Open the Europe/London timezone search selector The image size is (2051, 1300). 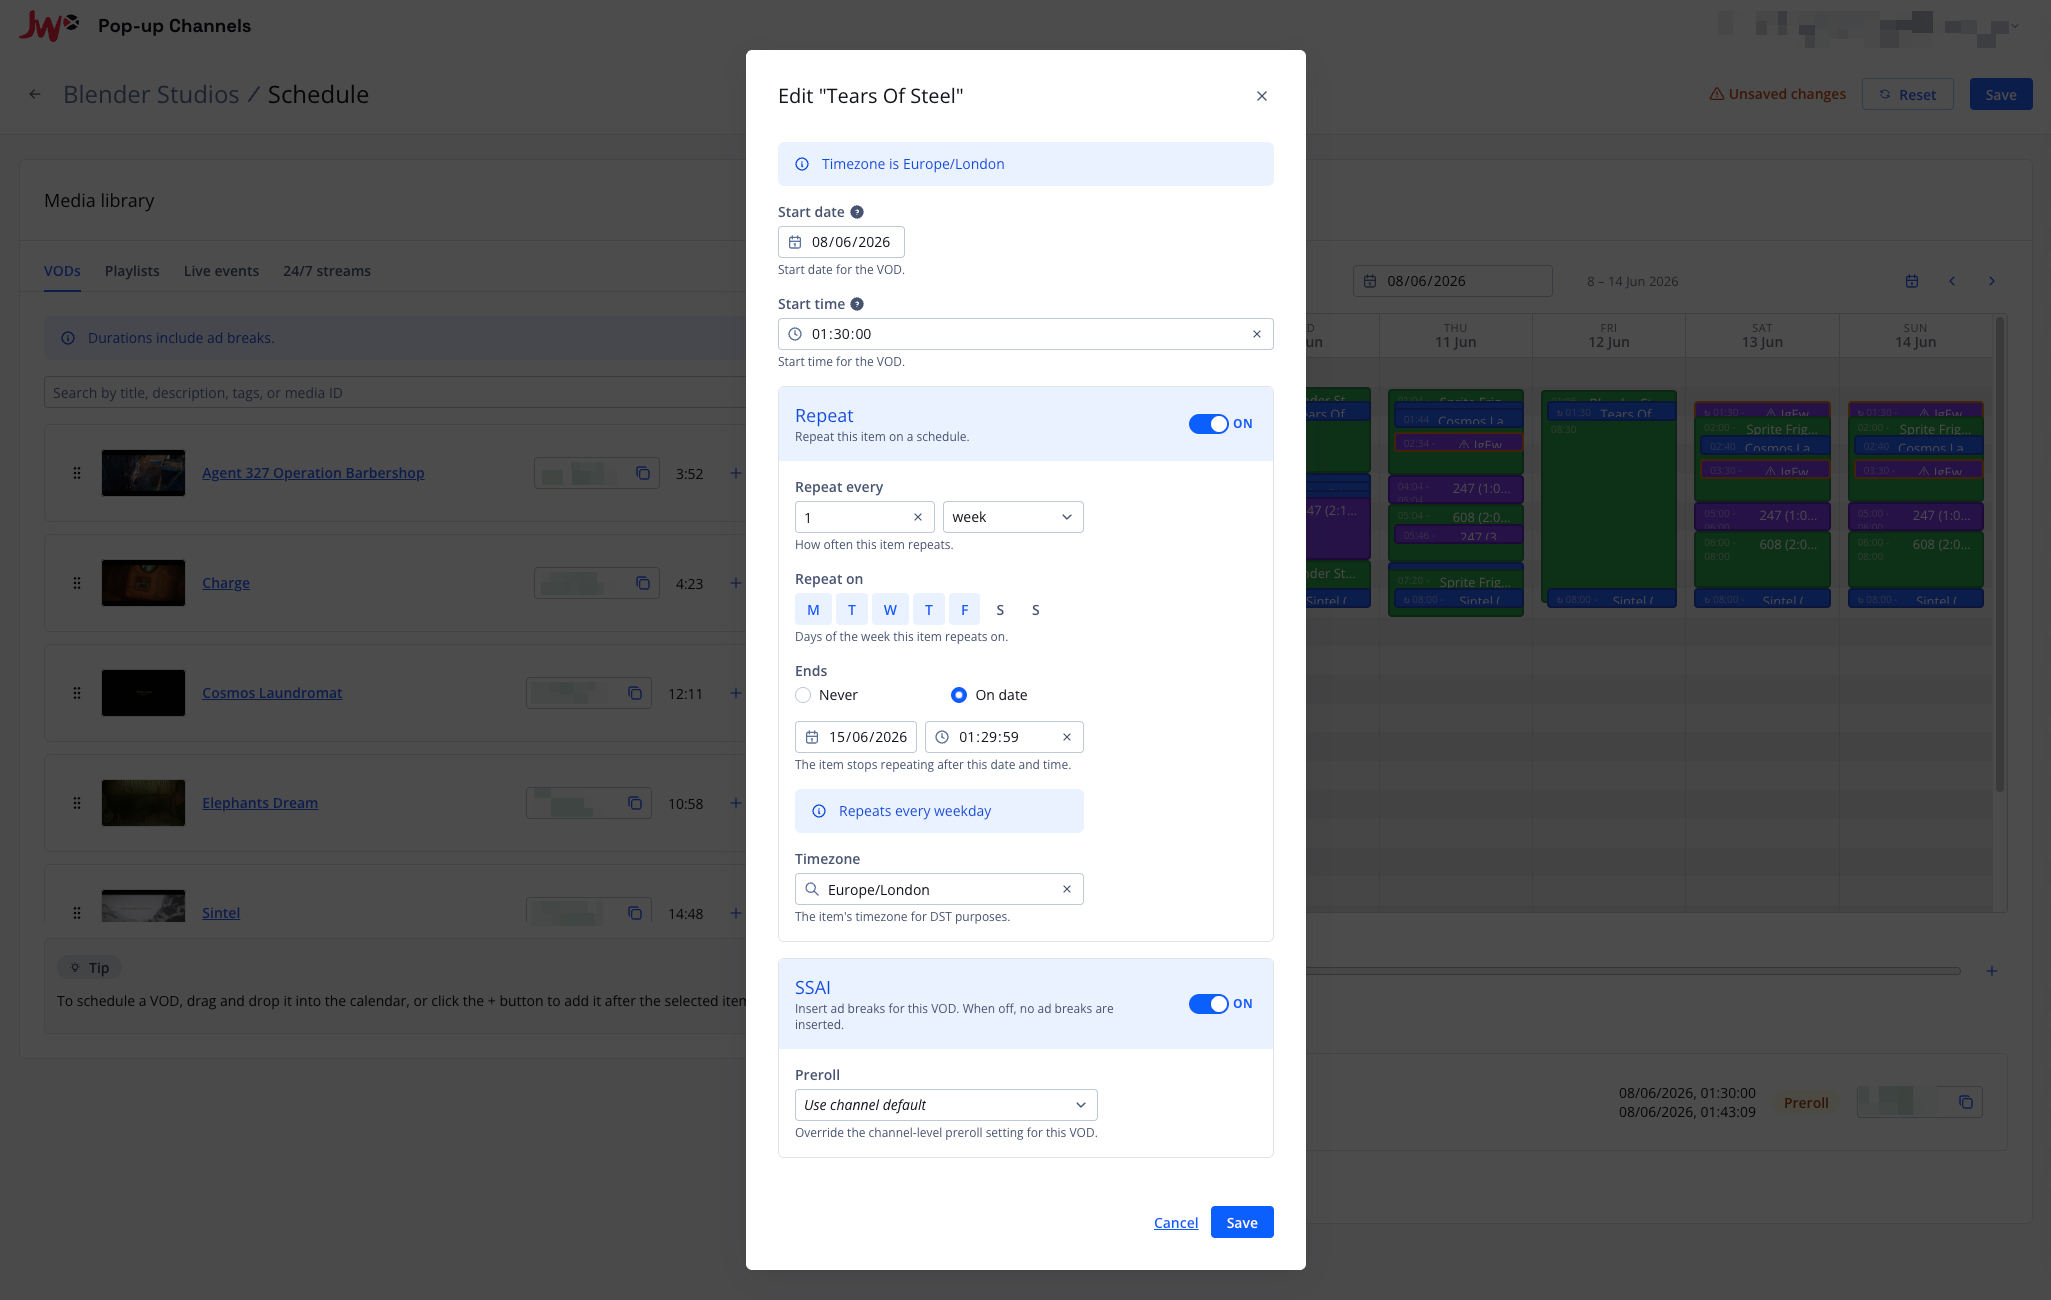939,889
